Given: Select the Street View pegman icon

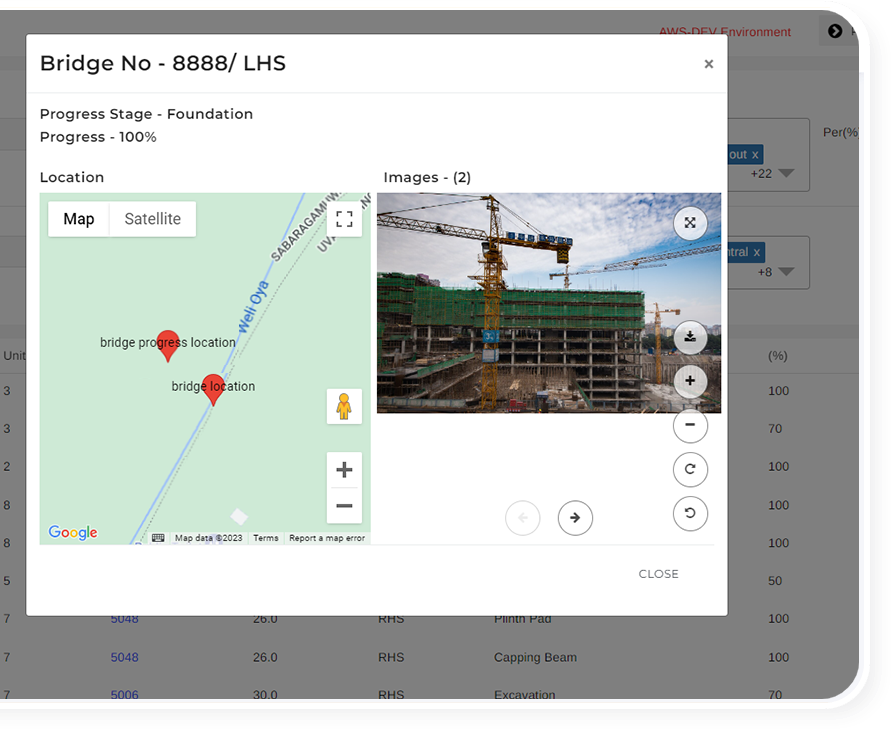Looking at the screenshot, I should pyautogui.click(x=344, y=406).
